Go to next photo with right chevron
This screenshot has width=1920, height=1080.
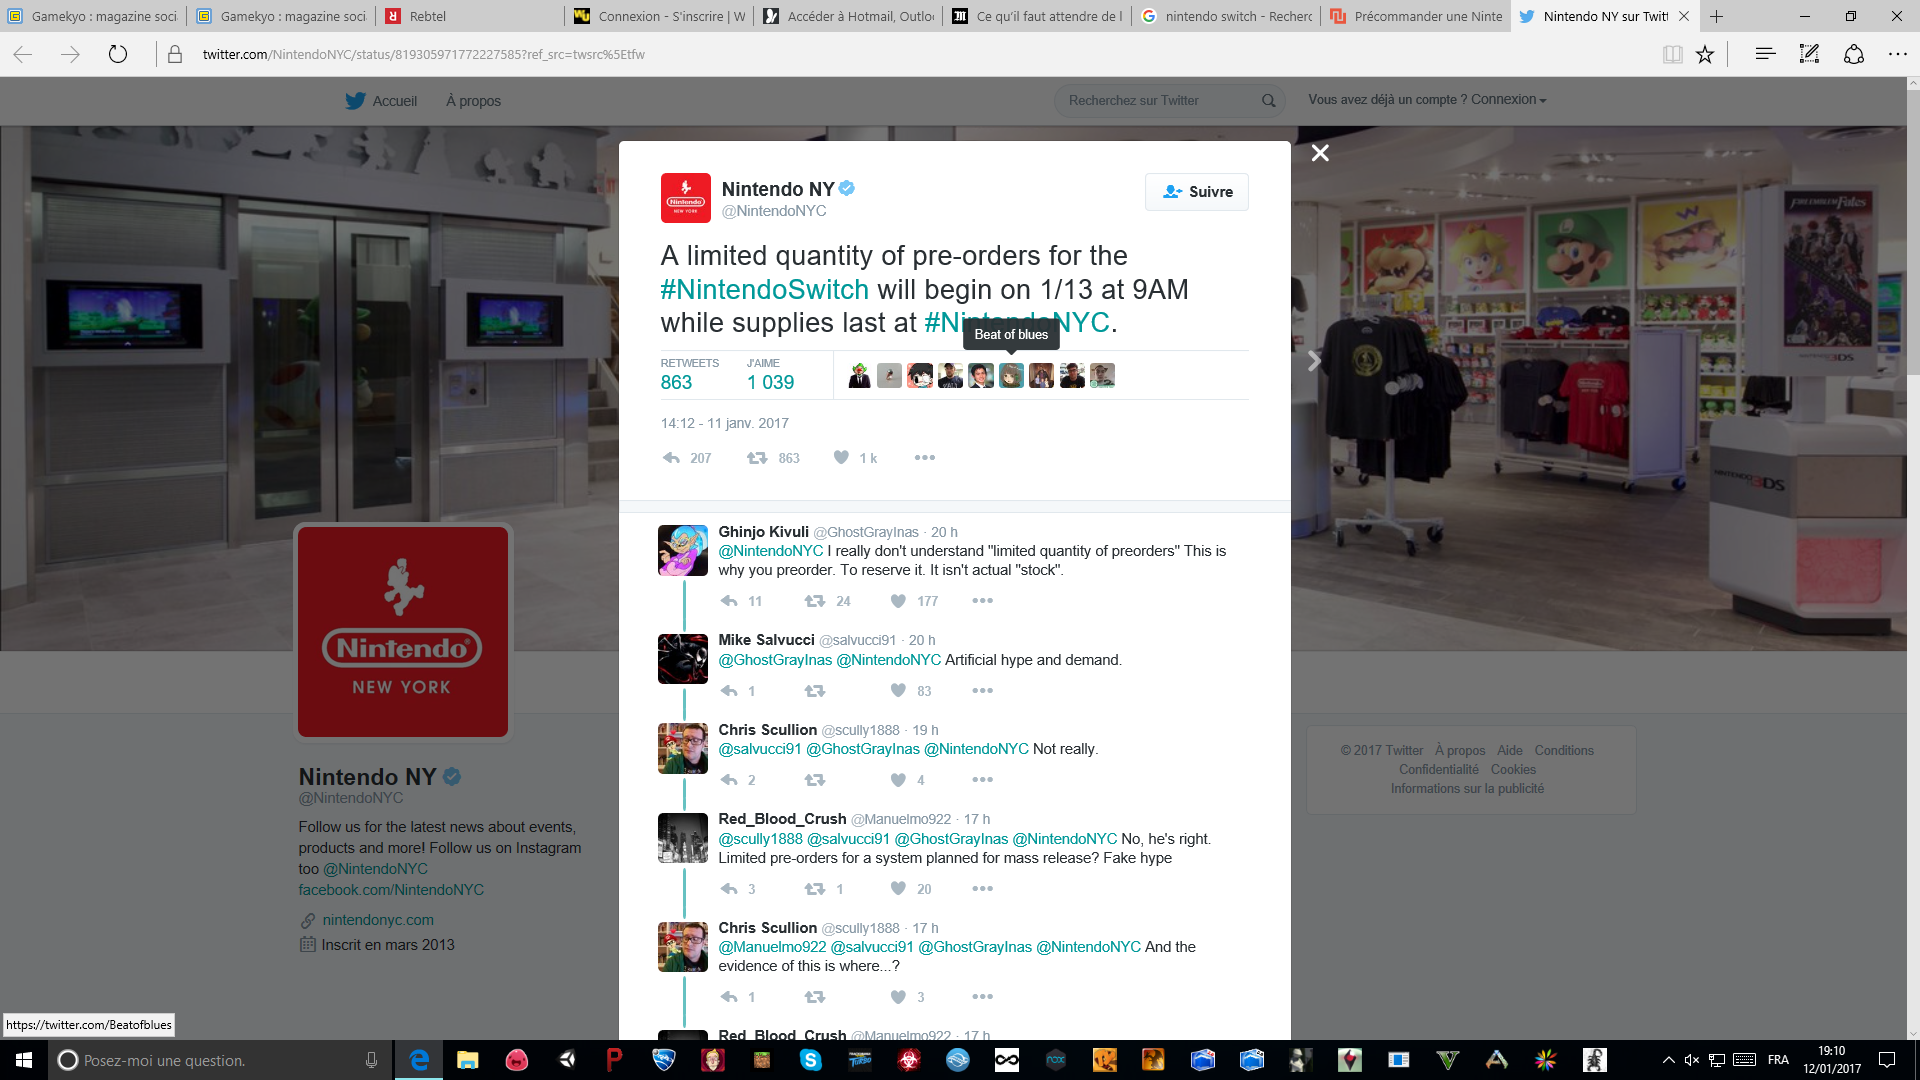(x=1314, y=361)
